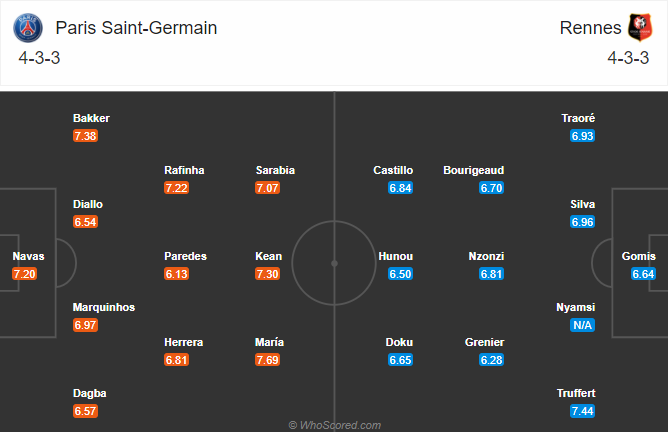Image resolution: width=670 pixels, height=432 pixels.
Task: Select Truffert's 7.44 rating badge
Action: [x=582, y=411]
